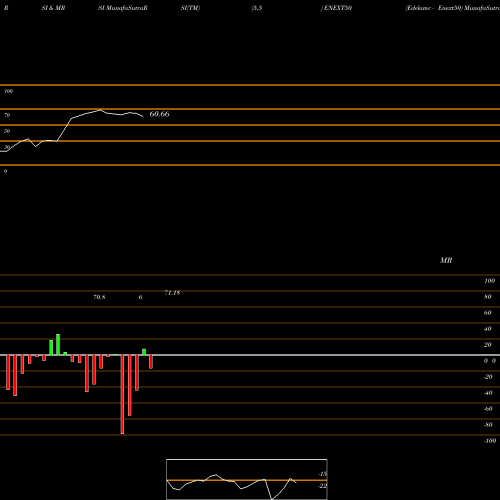Click the 100 label on MR right axis
500x500 pixels.
[489, 281]
